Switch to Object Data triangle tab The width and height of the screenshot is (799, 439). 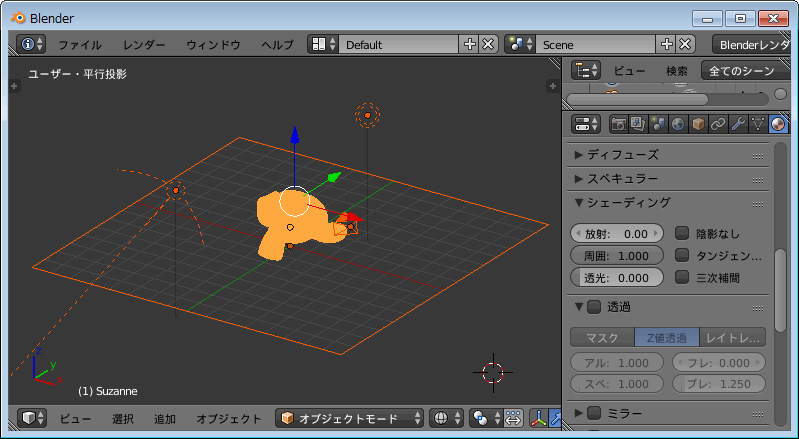coord(758,124)
